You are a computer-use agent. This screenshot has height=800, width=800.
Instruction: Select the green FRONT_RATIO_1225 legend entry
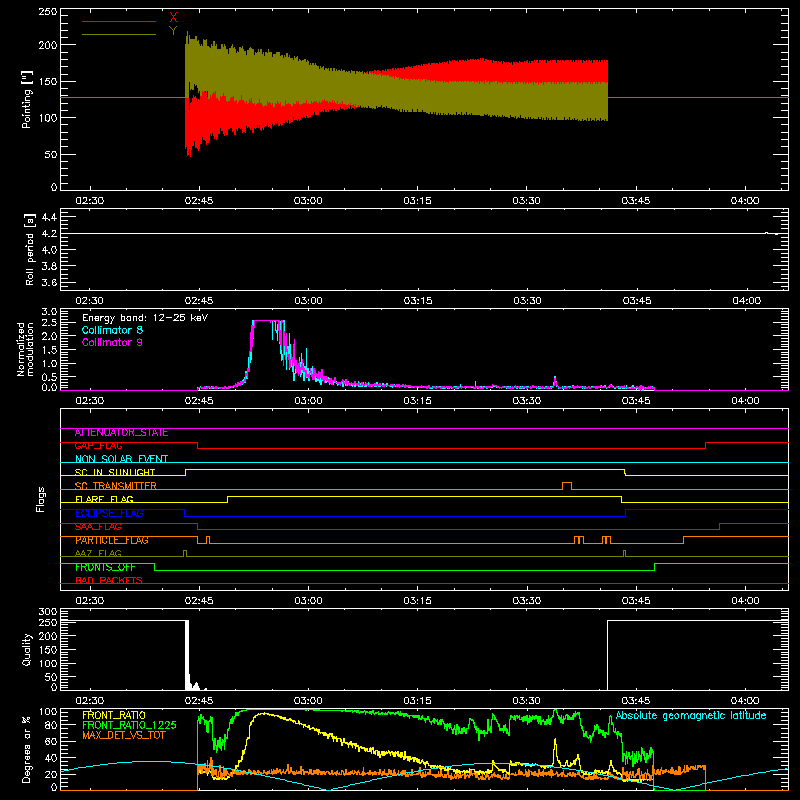129,725
